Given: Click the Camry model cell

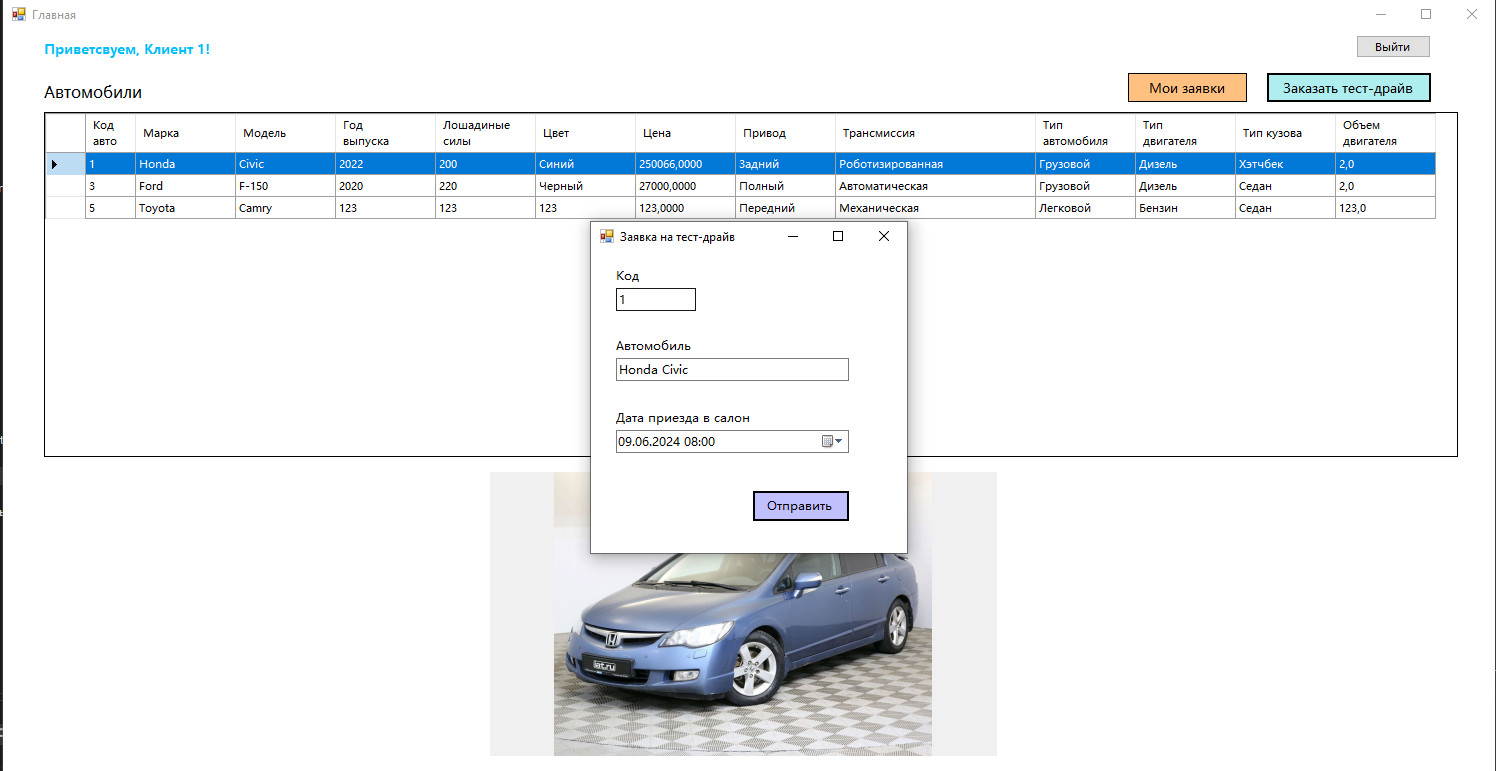Looking at the screenshot, I should [x=285, y=208].
